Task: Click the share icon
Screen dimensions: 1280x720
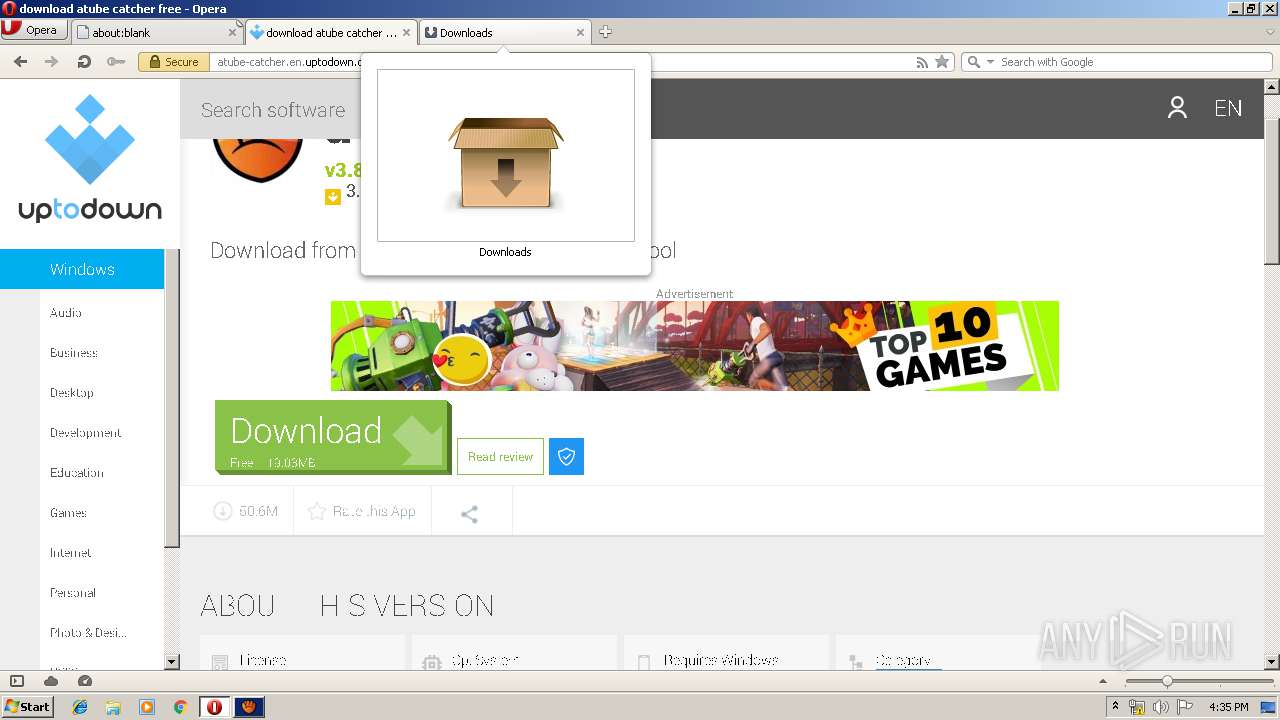Action: [470, 514]
